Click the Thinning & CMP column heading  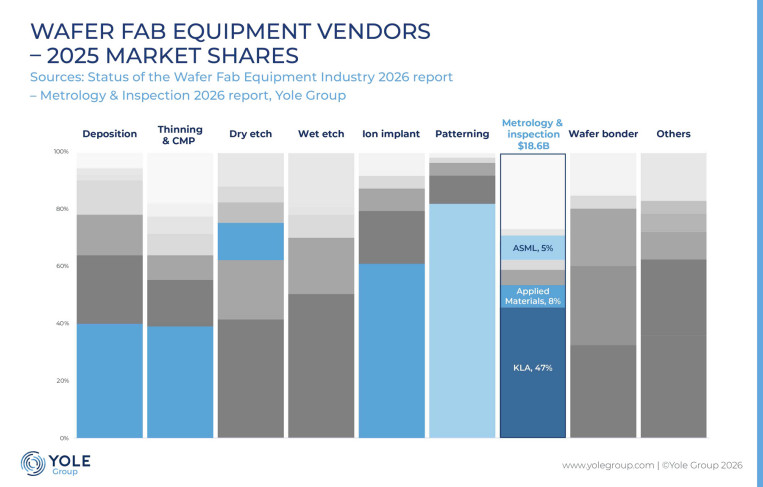tap(180, 135)
